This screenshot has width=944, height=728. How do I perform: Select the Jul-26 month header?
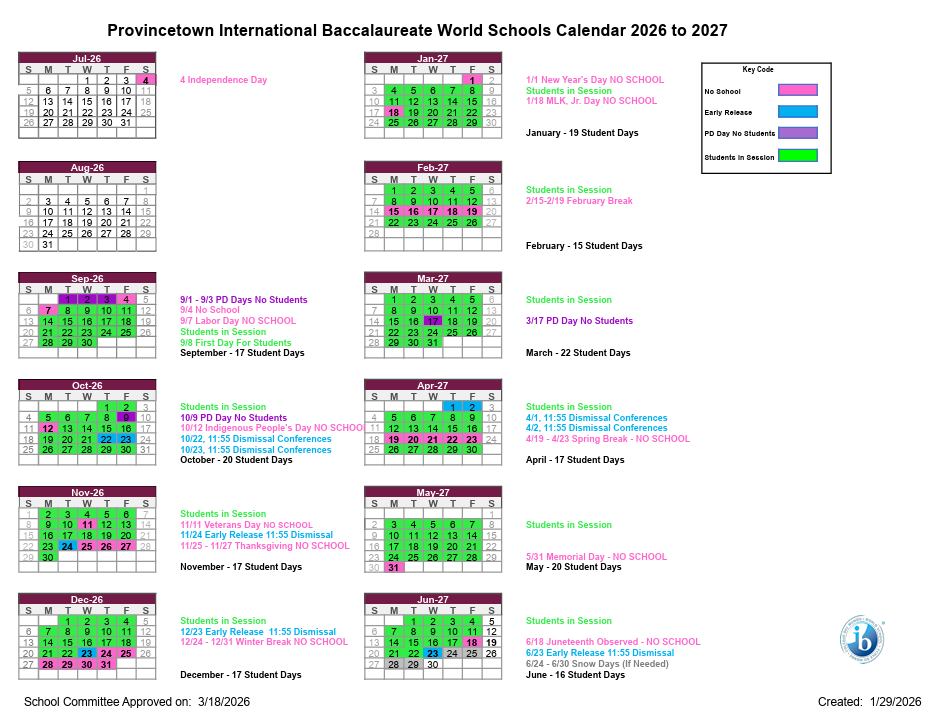click(87, 58)
